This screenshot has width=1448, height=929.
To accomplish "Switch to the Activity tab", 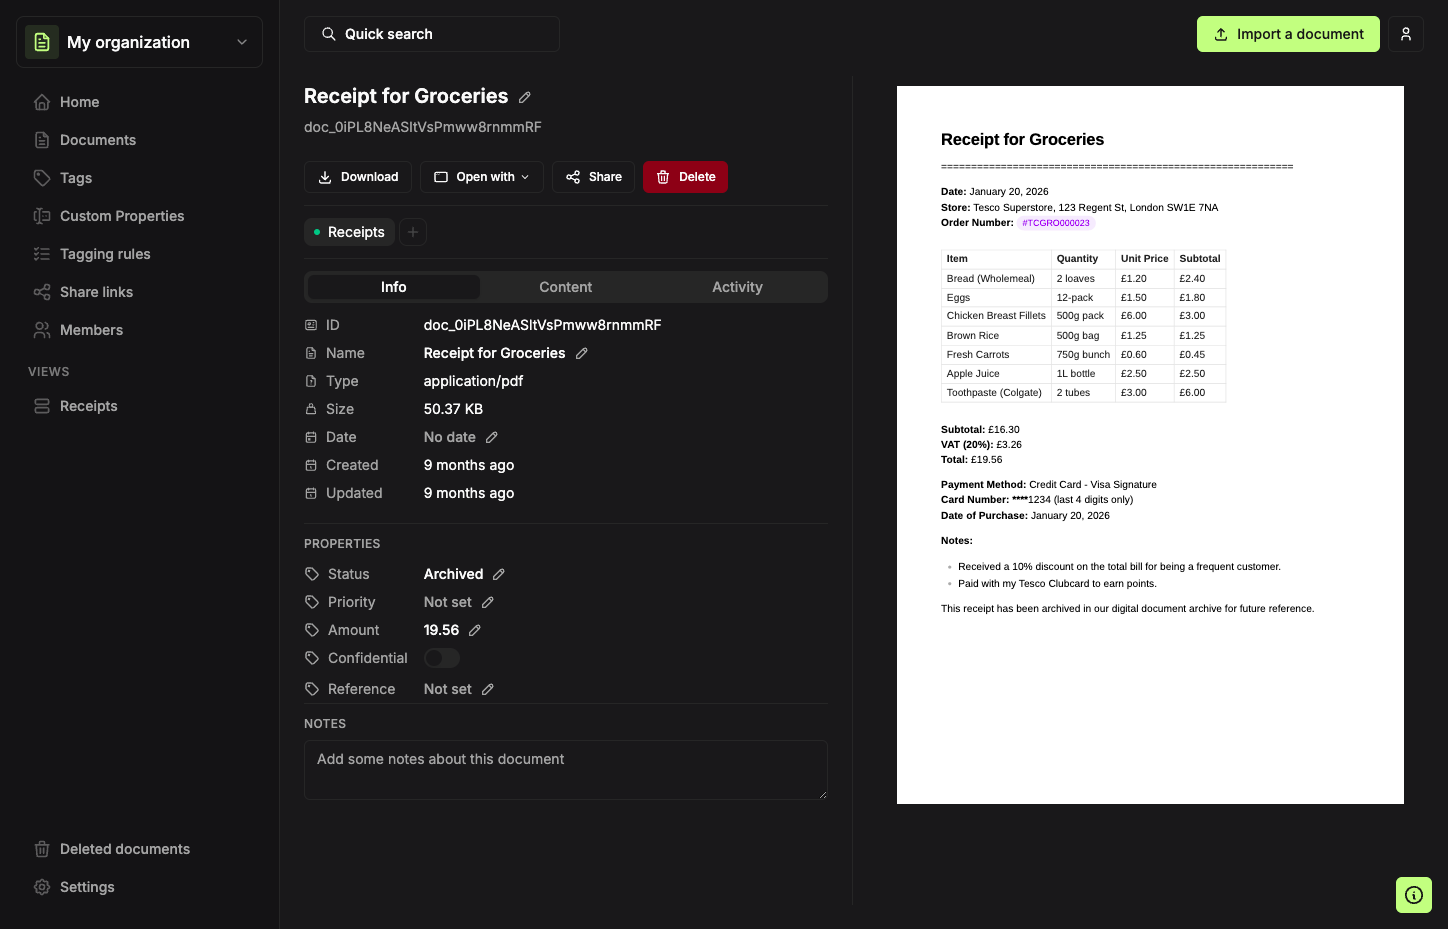I will click(x=738, y=287).
